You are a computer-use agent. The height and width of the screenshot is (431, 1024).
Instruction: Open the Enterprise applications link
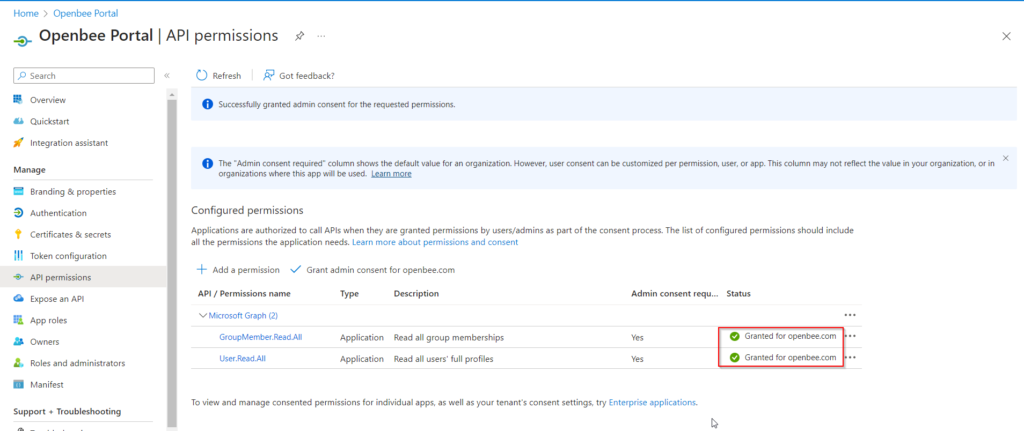click(x=652, y=402)
